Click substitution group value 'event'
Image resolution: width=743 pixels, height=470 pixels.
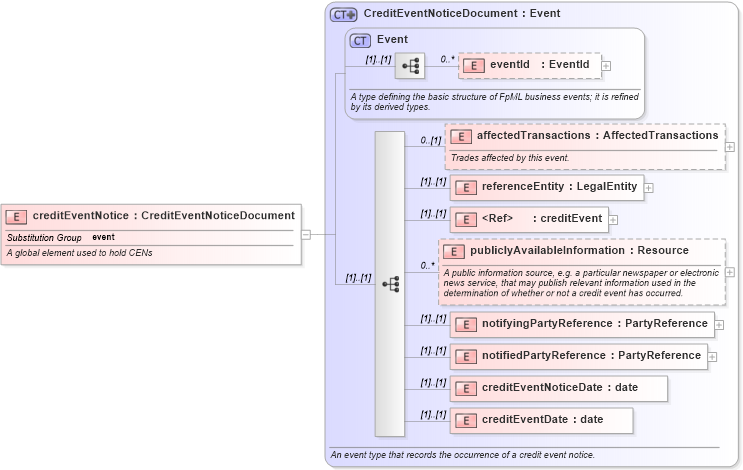103,237
